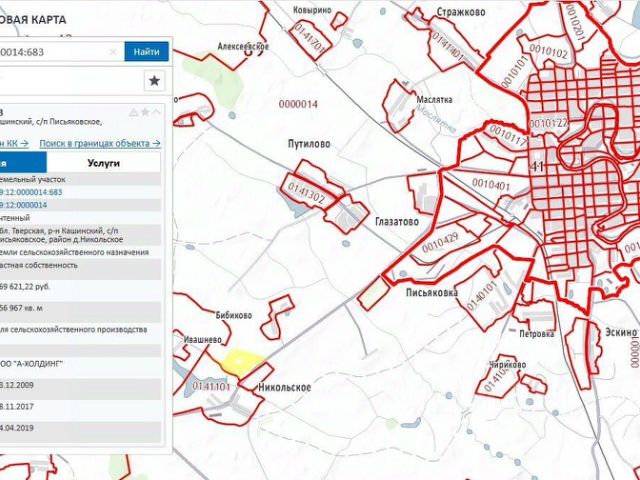Focus the cadastral number search field
This screenshot has height=480, width=640.
[x=57, y=52]
